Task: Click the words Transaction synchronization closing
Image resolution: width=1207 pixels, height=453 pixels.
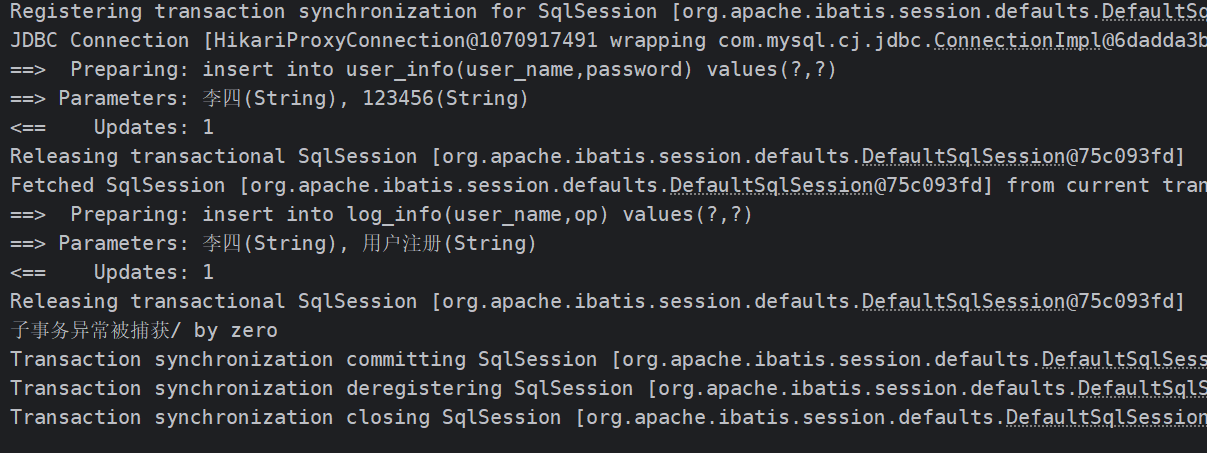Action: tap(219, 417)
